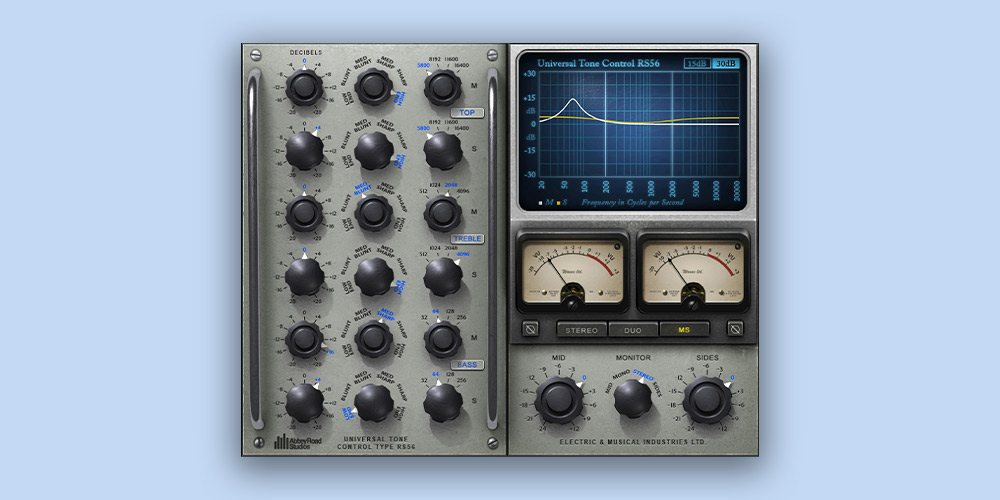The width and height of the screenshot is (1000, 500).
Task: Set graph range to 30dB
Action: pyautogui.click(x=725, y=63)
